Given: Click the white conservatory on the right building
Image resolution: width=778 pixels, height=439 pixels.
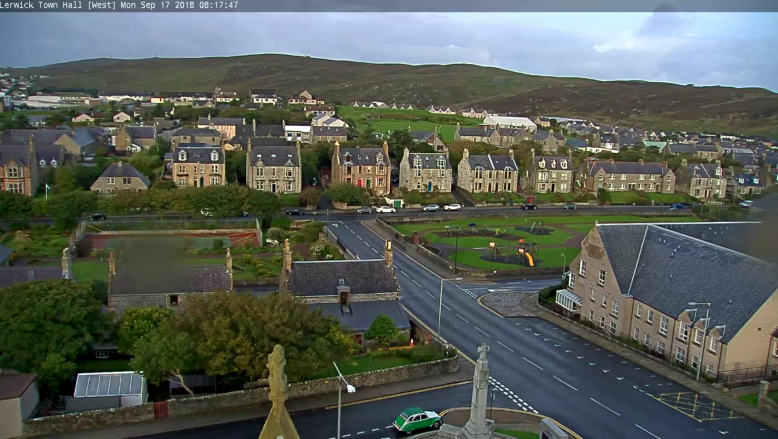Looking at the screenshot, I should 568,299.
